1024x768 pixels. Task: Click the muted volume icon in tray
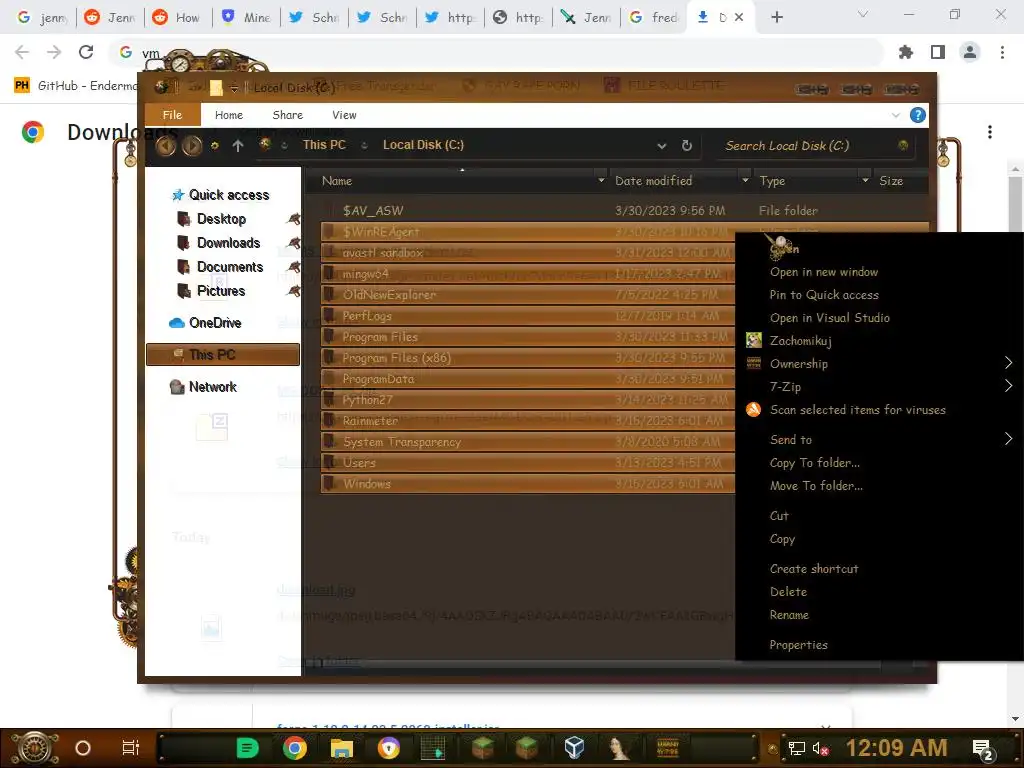tap(820, 748)
